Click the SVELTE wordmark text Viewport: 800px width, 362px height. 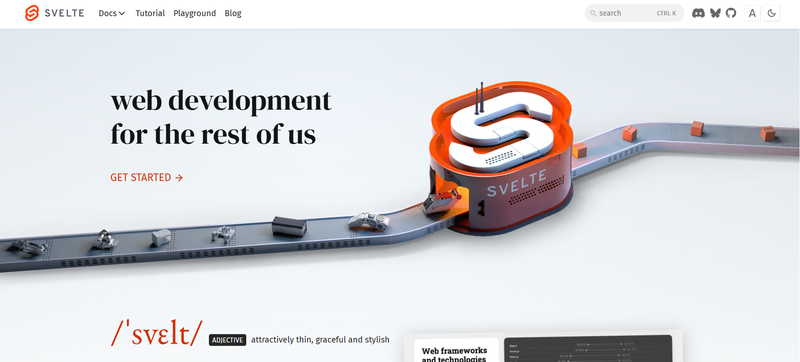(x=64, y=13)
